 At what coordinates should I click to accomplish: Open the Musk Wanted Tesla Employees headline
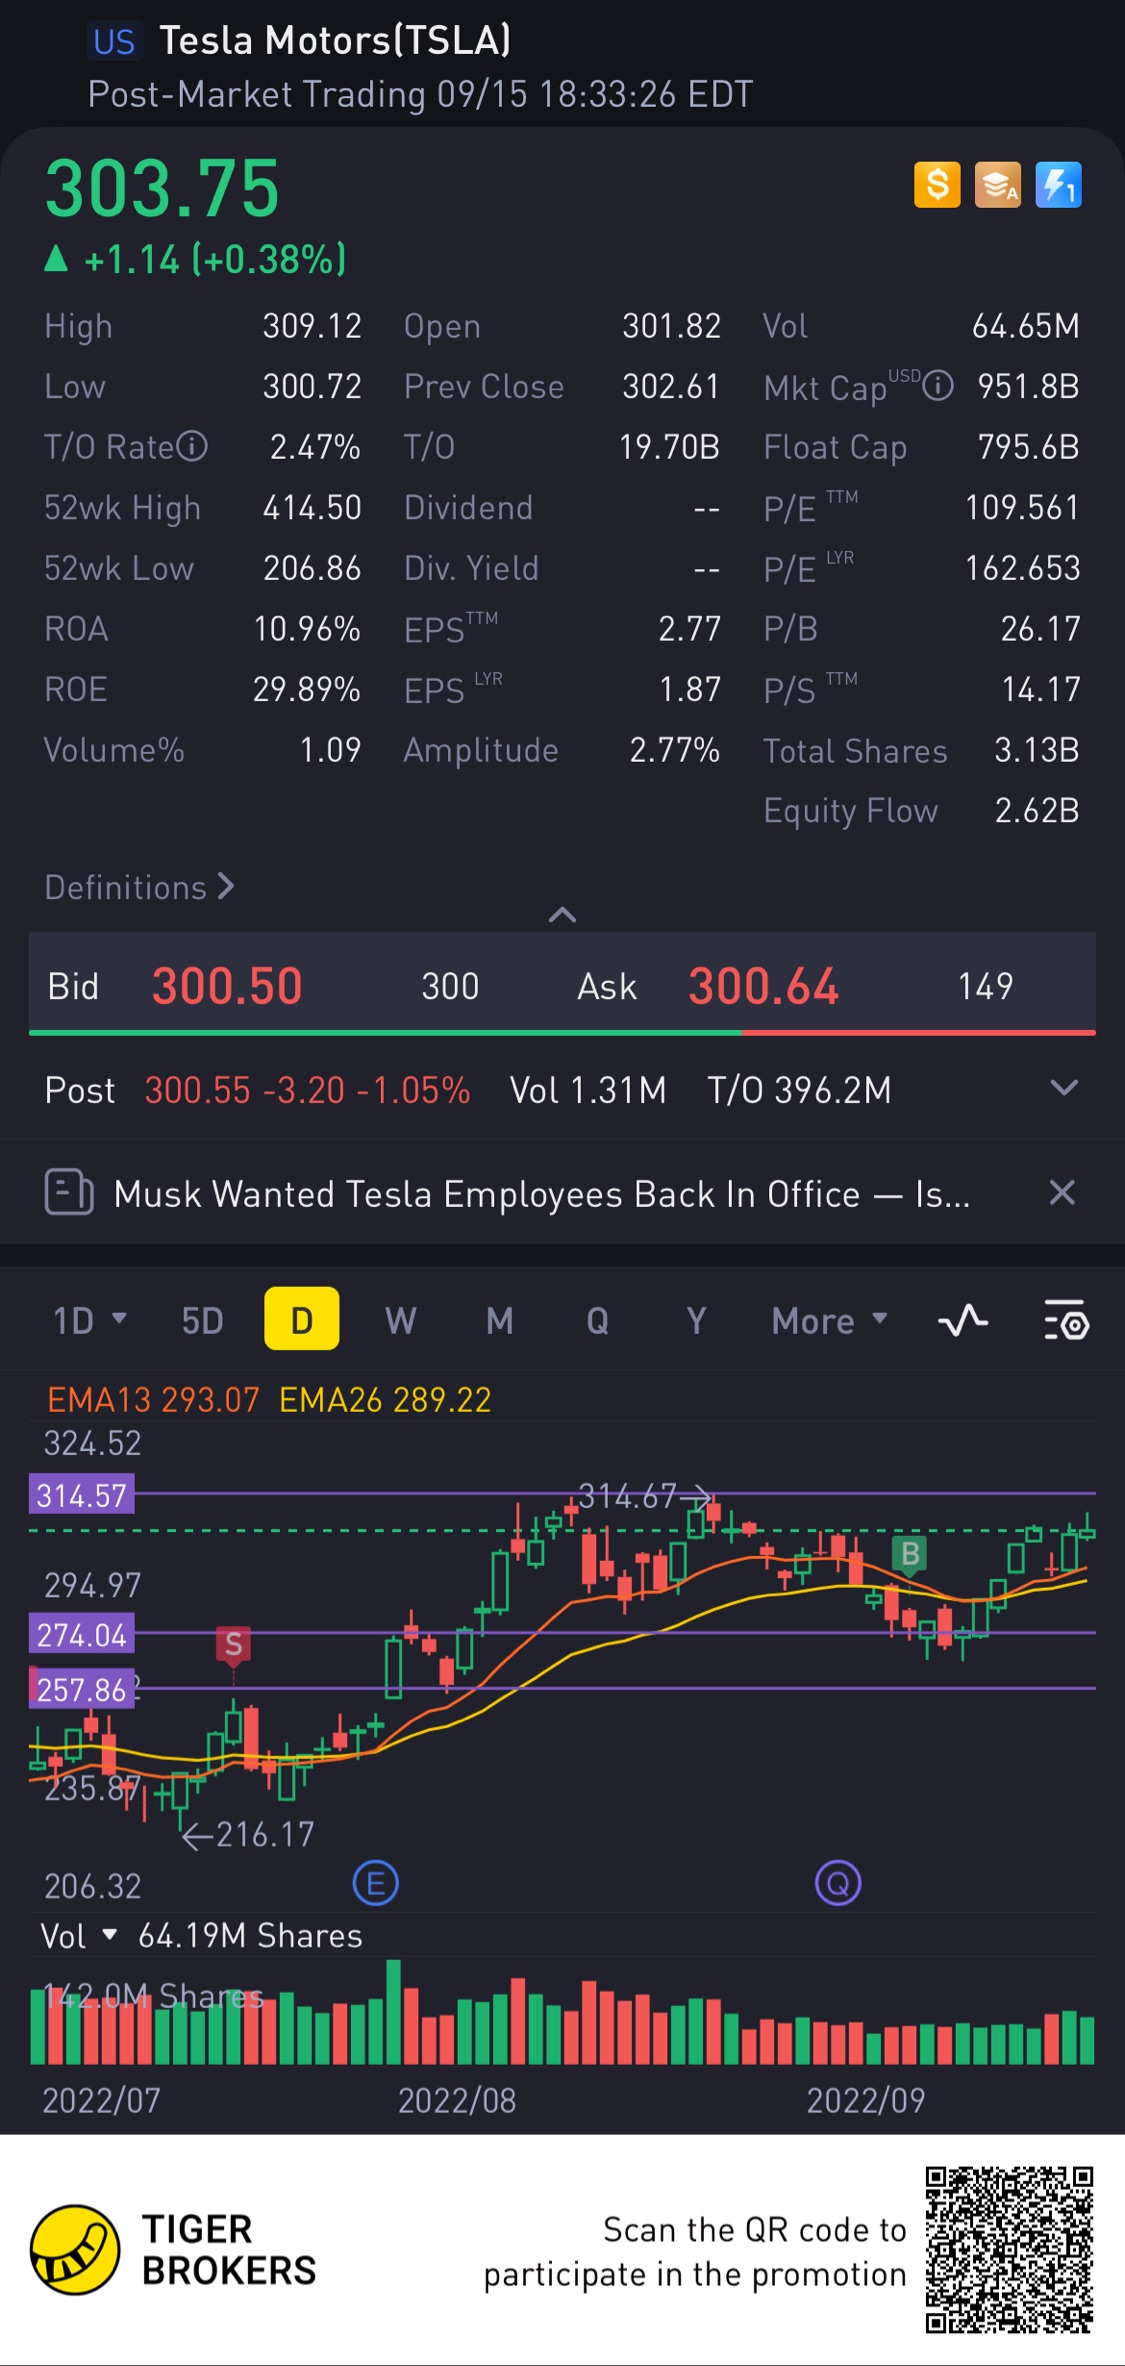[541, 1194]
